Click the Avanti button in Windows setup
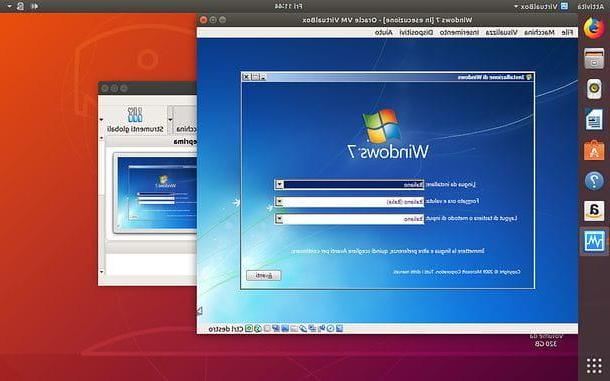The image size is (610, 381). coord(264,276)
